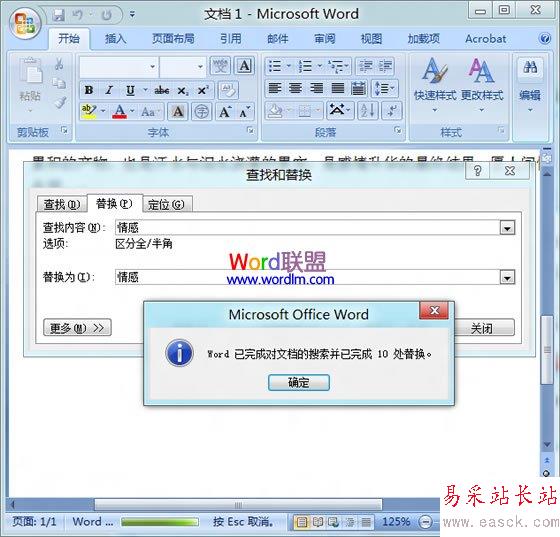Click the Format Painter brush icon
560x537 pixels.
[x=60, y=102]
